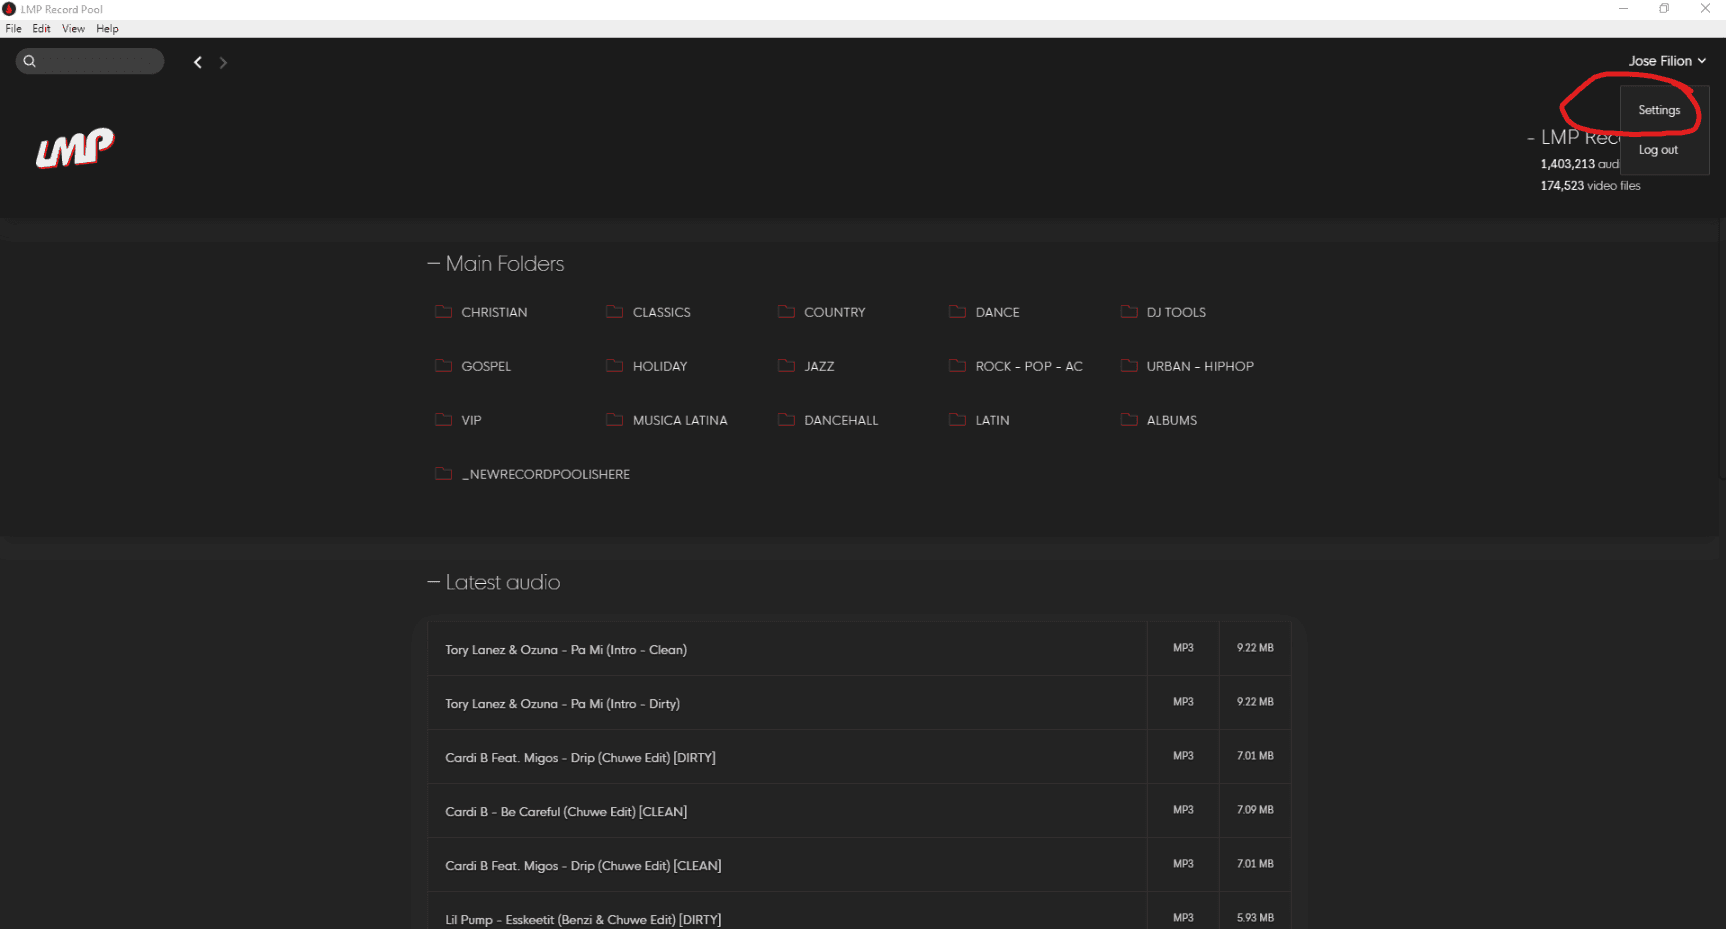This screenshot has height=929, width=1726.
Task: Open the URBAN - HIPHOP folder icon
Action: [1129, 366]
